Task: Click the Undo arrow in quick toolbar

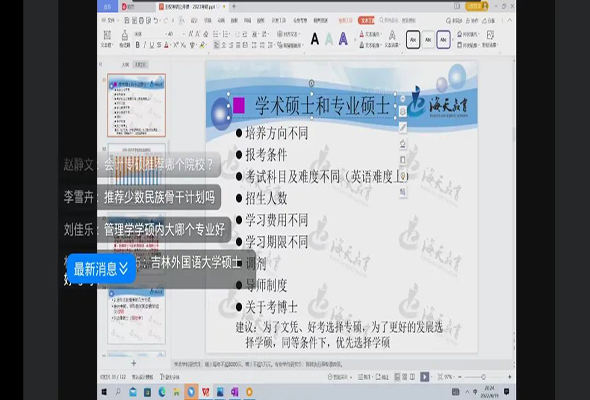Action: pos(156,20)
